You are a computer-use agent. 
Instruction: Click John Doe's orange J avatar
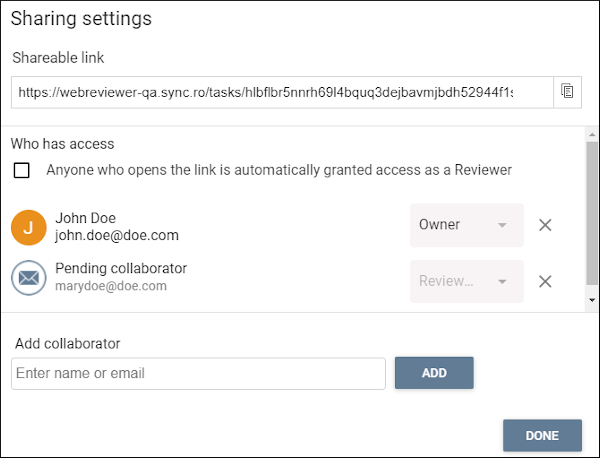tap(29, 227)
